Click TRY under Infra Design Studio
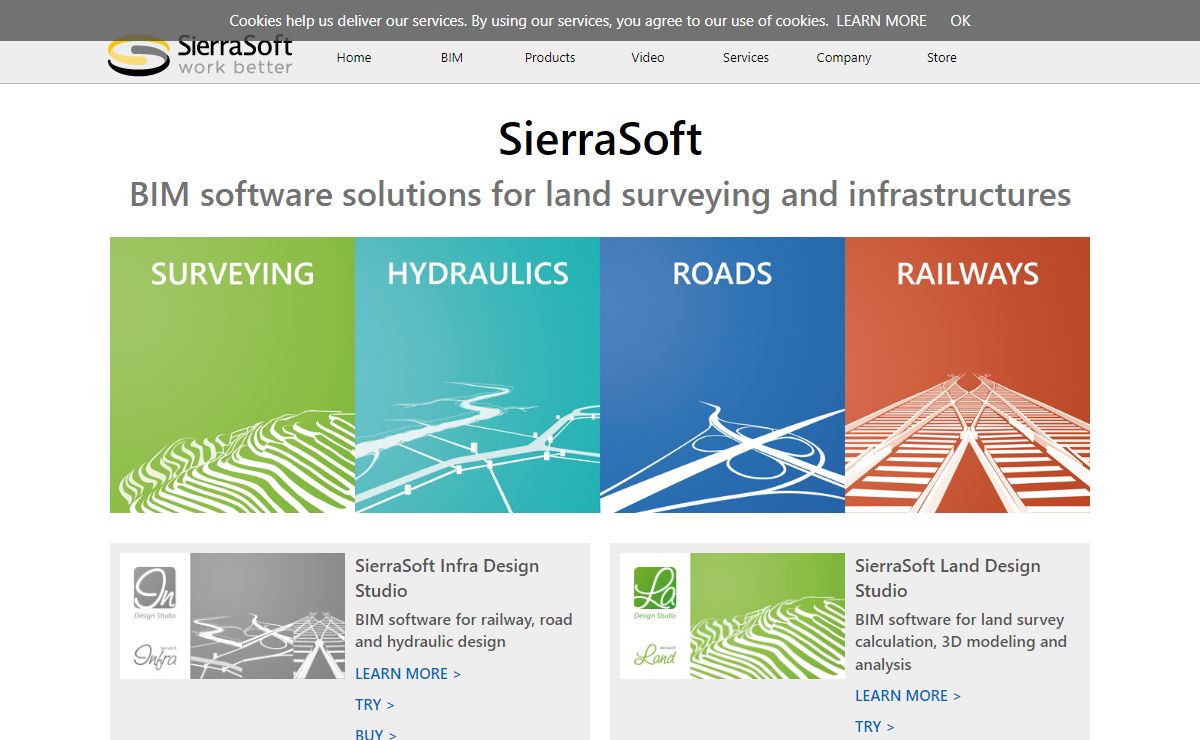The height and width of the screenshot is (740, 1200). [x=375, y=705]
